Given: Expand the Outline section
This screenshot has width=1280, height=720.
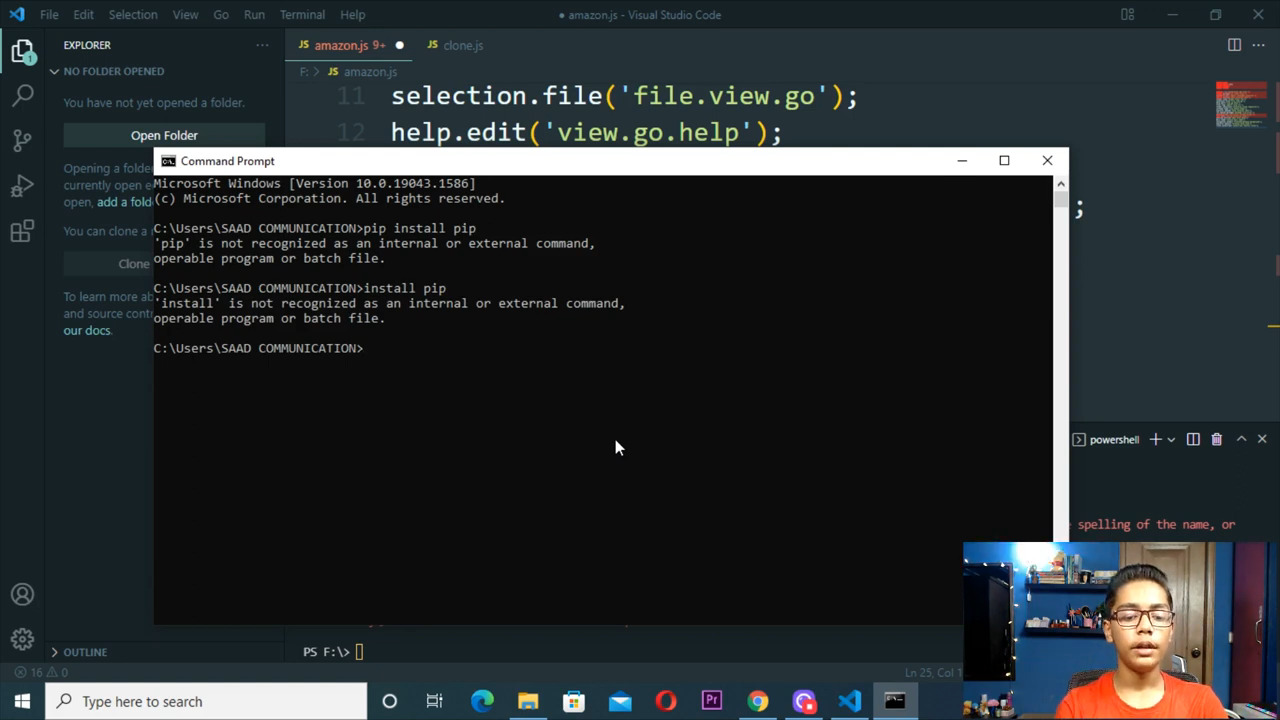Looking at the screenshot, I should [85, 652].
